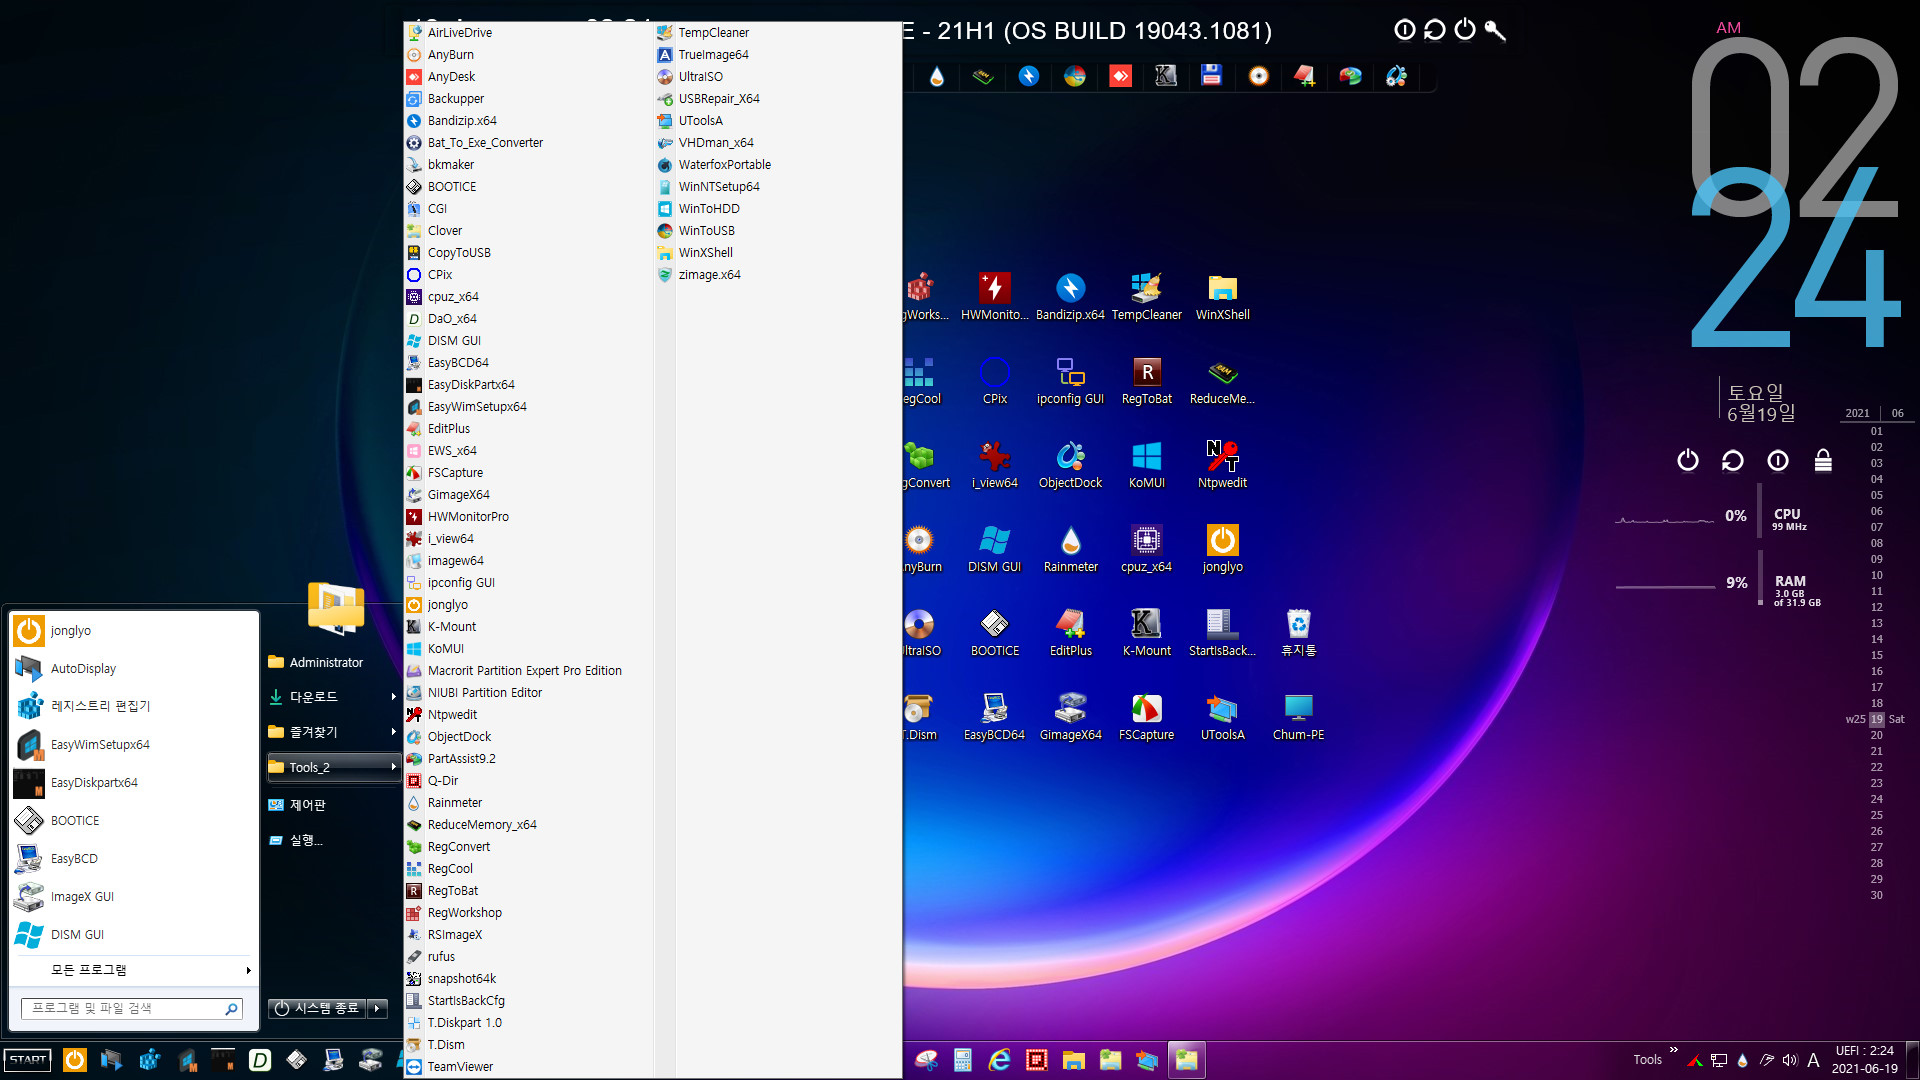The width and height of the screenshot is (1920, 1080).
Task: Open Internet Explorer on taskbar
Action: coord(999,1060)
